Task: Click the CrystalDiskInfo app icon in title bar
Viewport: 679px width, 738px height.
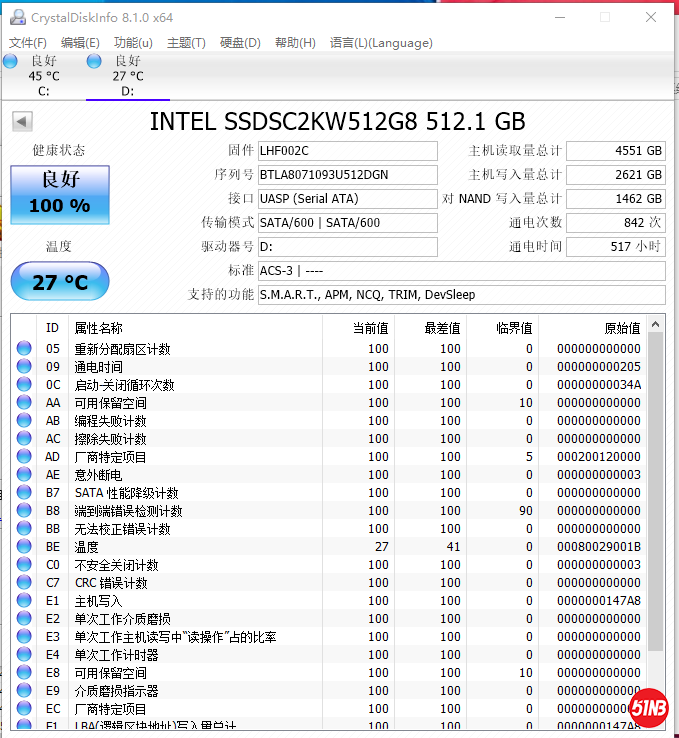Action: 18,17
